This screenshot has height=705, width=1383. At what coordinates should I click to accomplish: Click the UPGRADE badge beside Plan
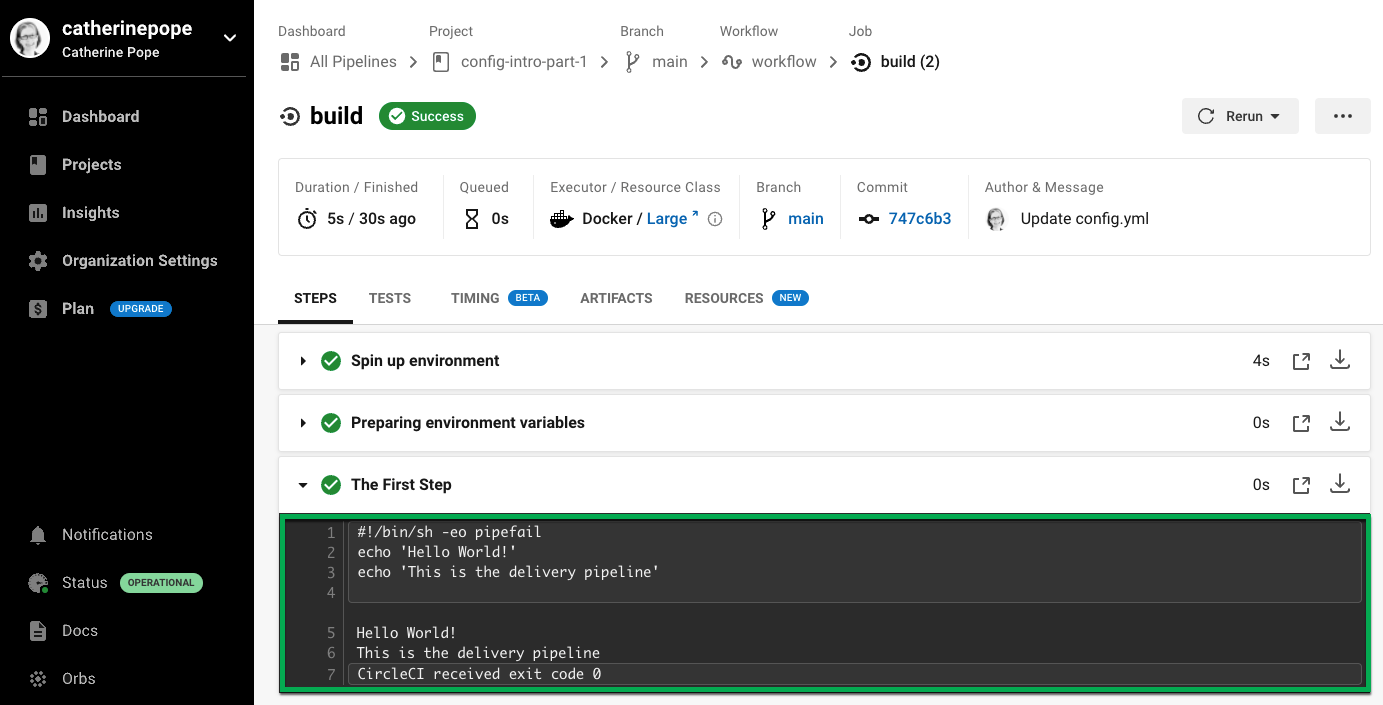[x=141, y=309]
